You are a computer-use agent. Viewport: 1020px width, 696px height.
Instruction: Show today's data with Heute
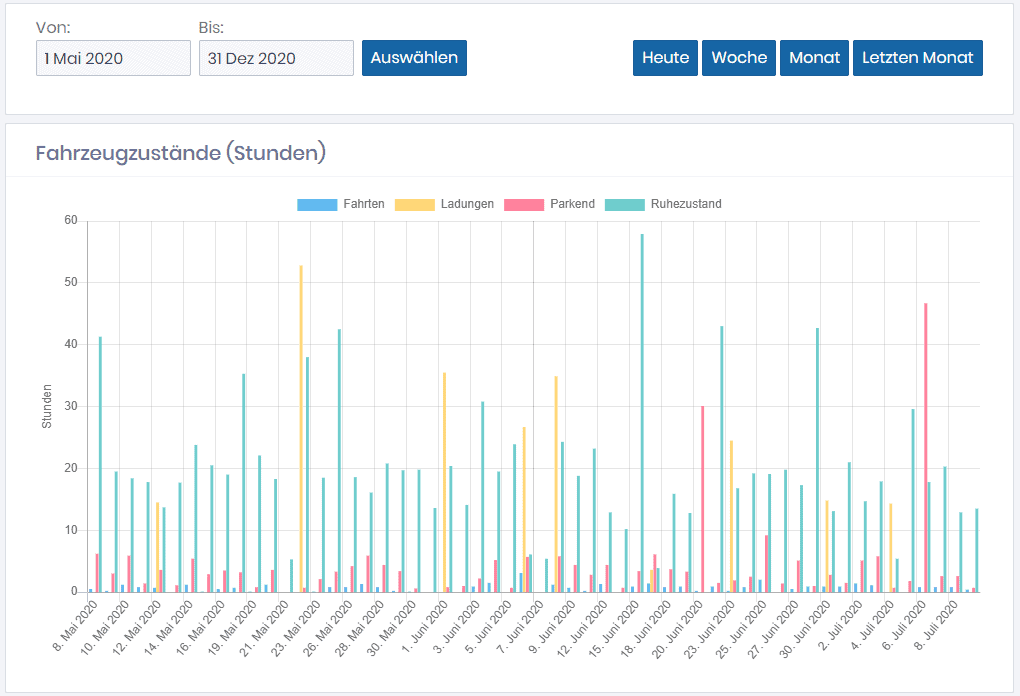(x=665, y=58)
